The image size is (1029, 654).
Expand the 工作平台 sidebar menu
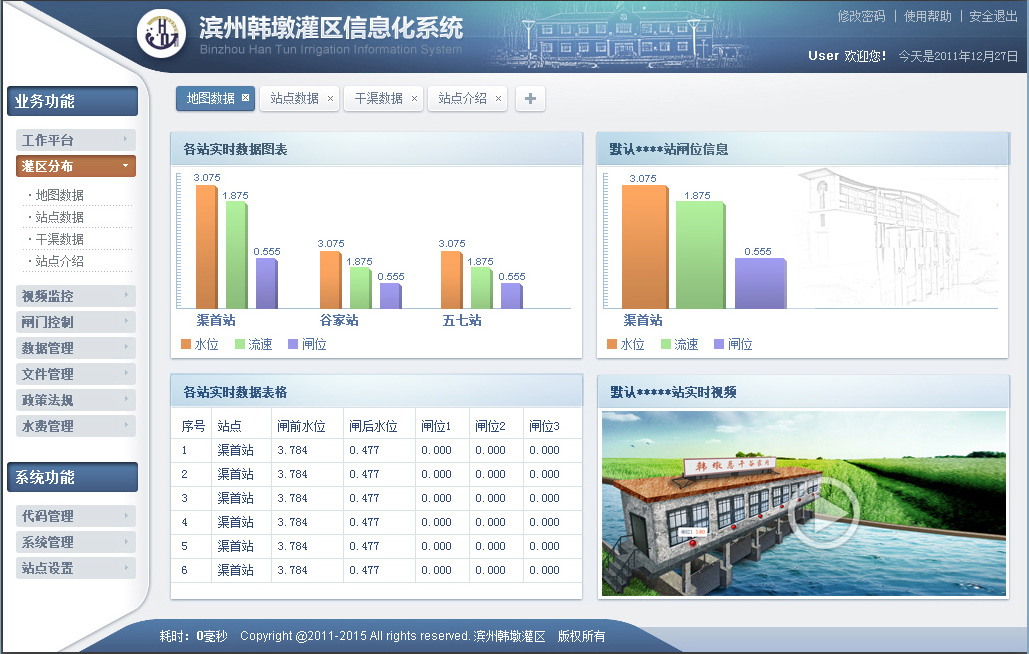point(76,140)
